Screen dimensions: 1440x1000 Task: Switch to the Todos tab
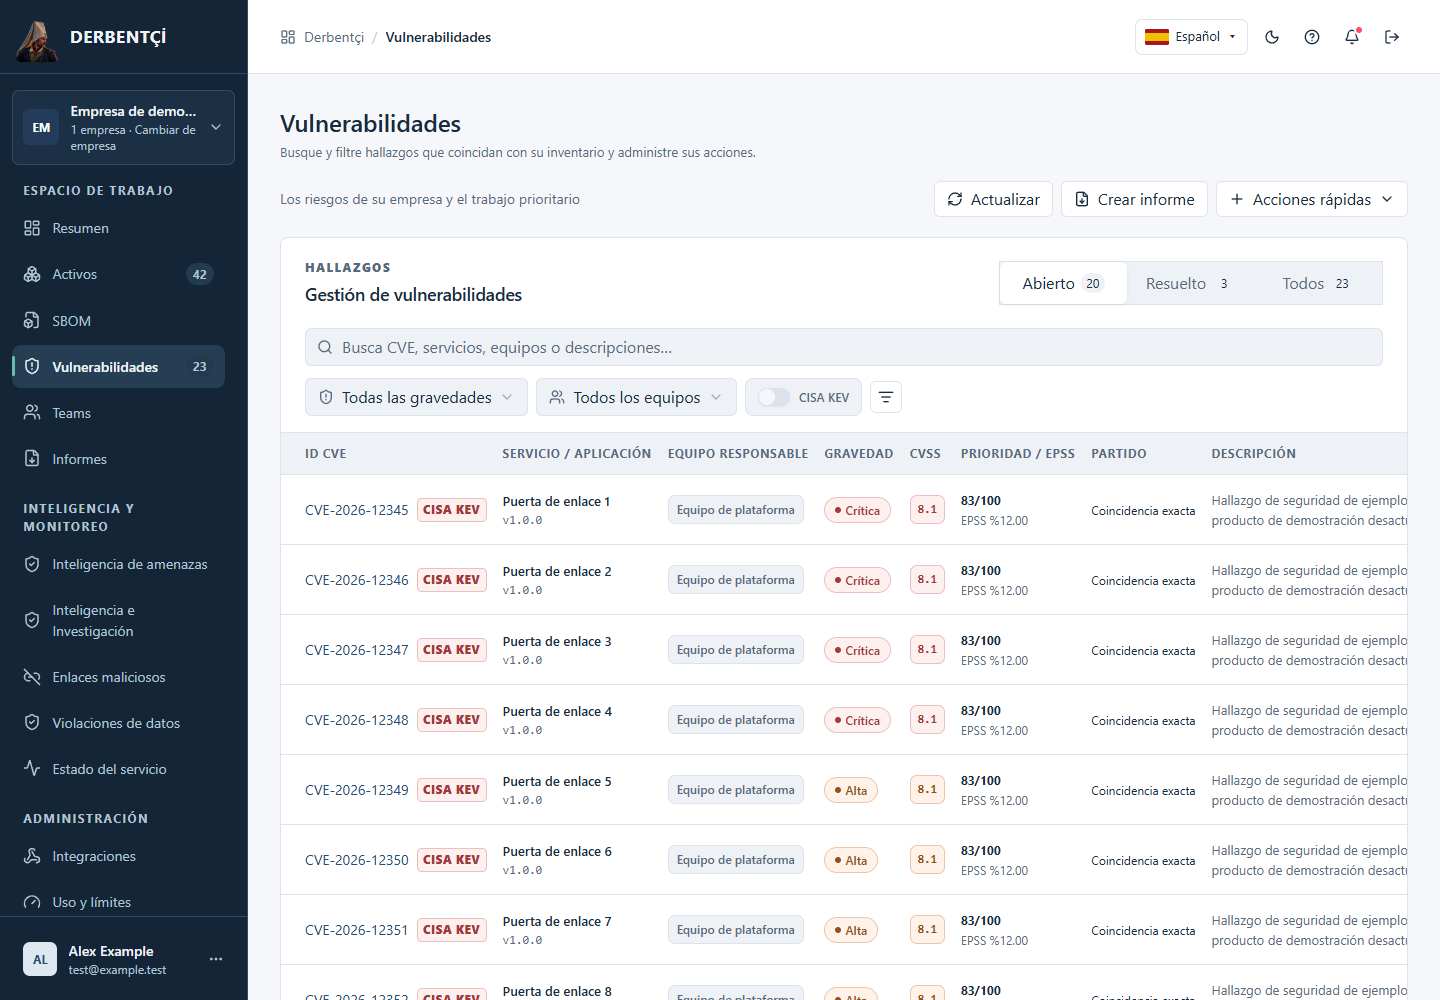[x=1316, y=283]
